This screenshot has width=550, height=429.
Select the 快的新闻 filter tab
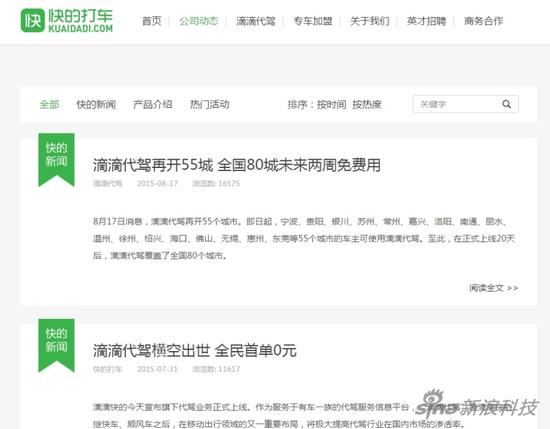tap(96, 104)
